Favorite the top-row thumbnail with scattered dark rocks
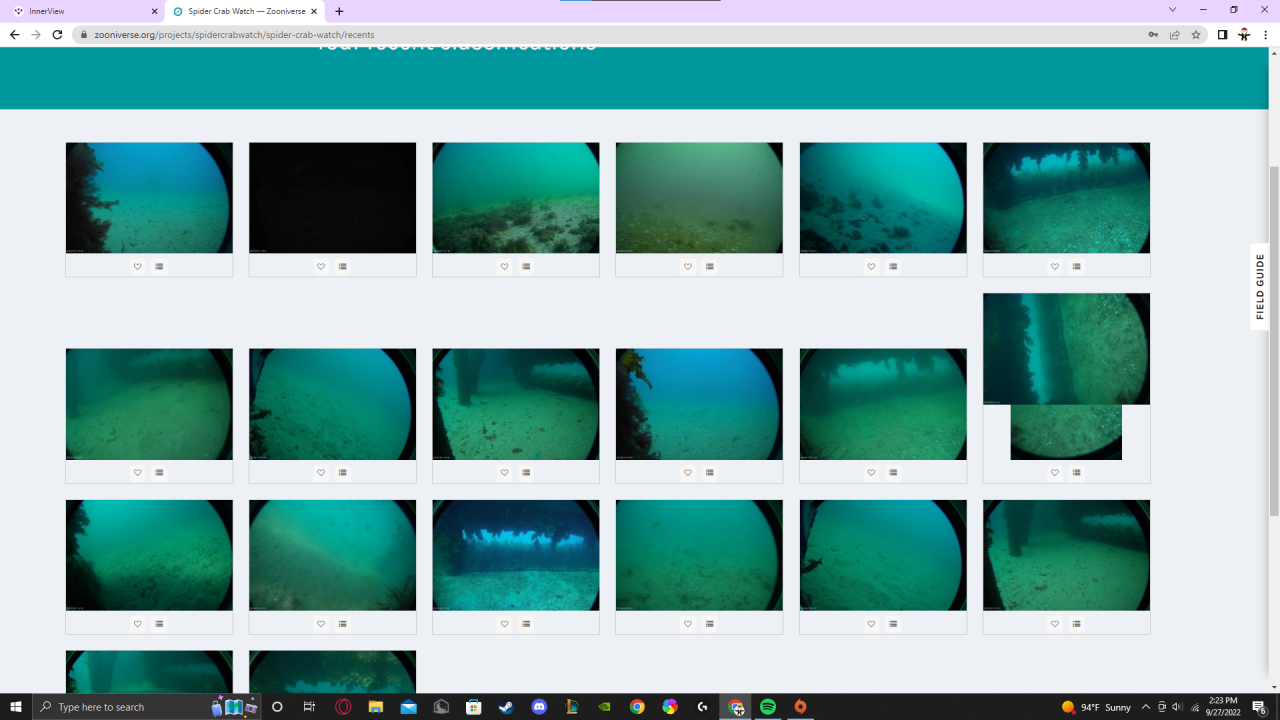The image size is (1280, 720). pos(871,267)
